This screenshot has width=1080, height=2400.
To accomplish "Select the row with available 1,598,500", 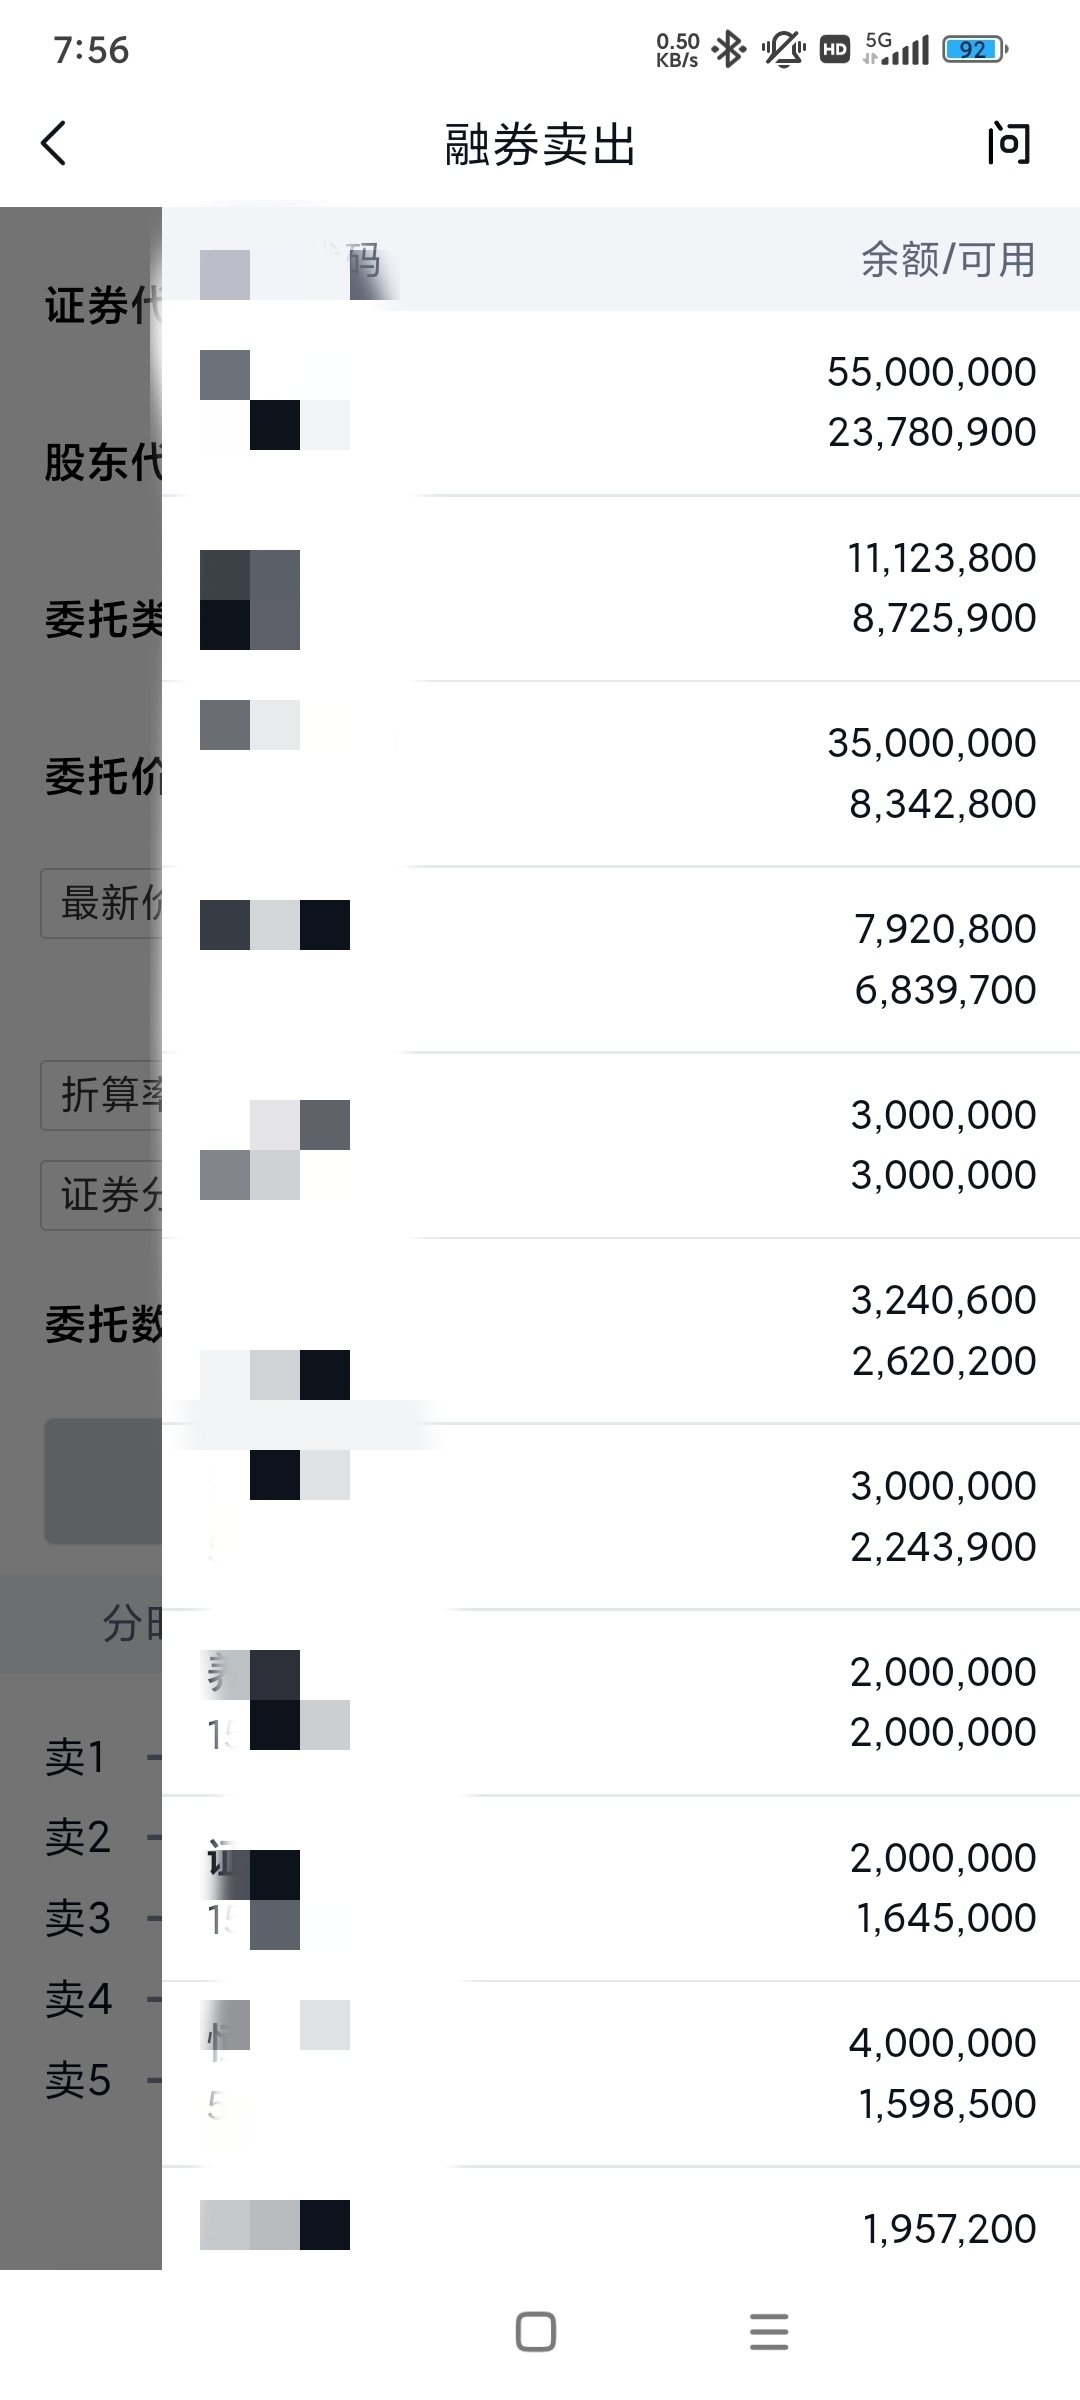I will [621, 2074].
